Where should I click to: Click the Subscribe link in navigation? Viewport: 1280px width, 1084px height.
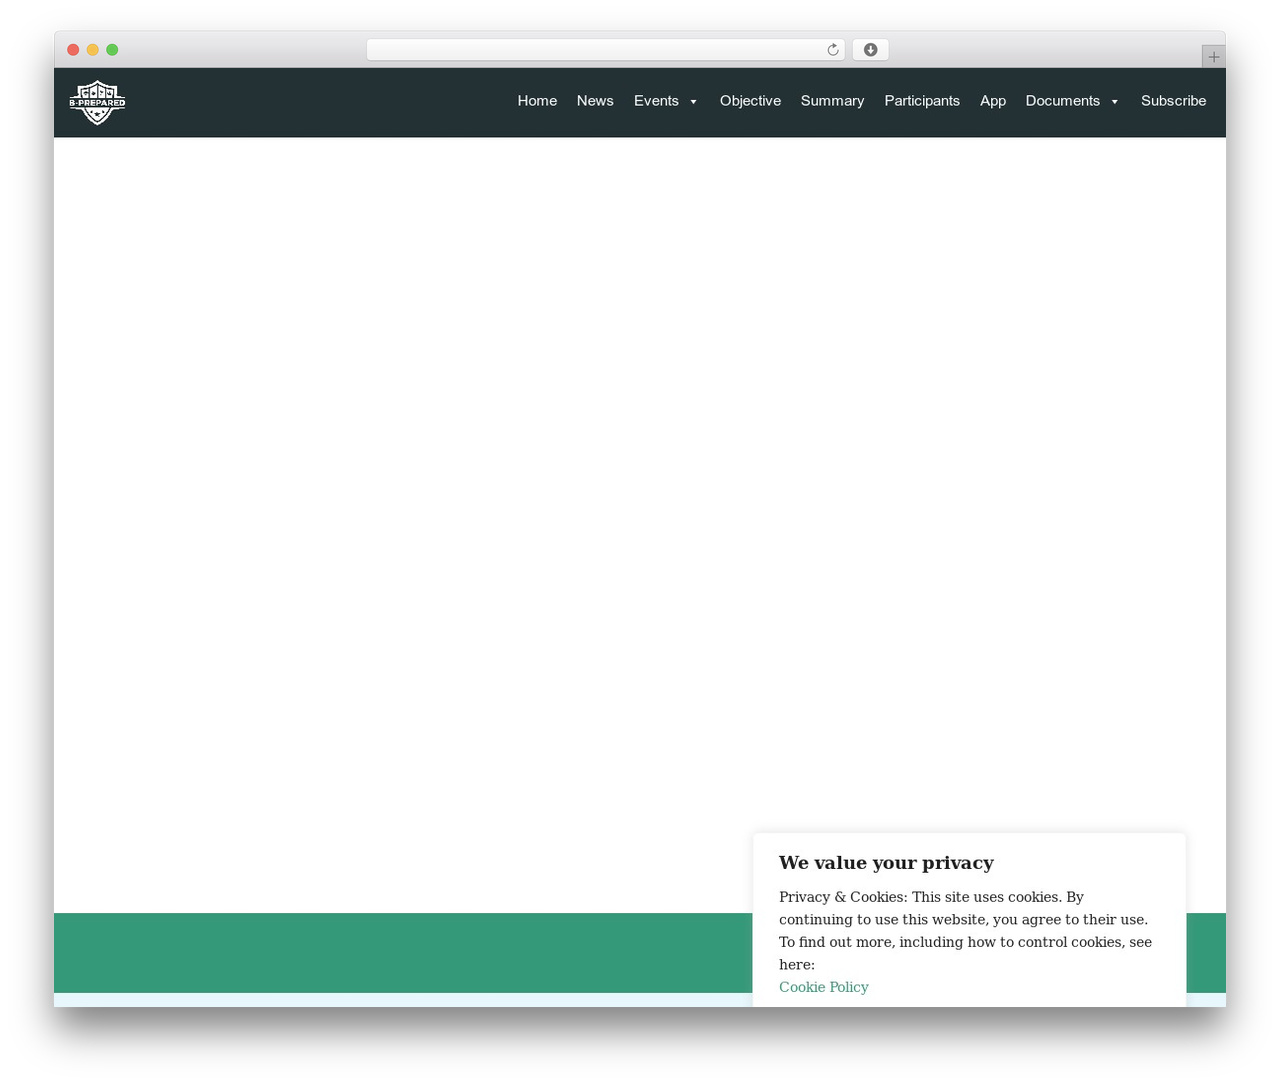click(1173, 101)
